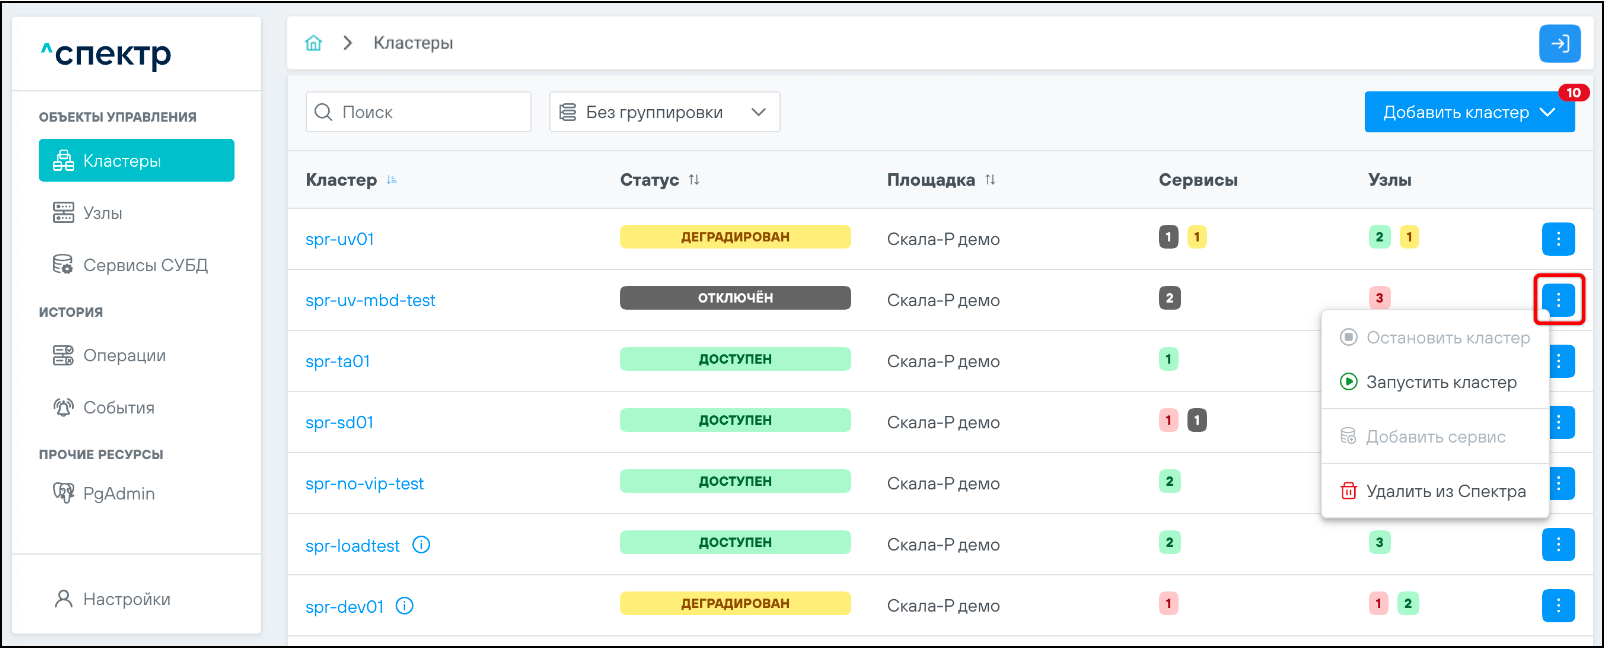Sort by Кластер column arrow
Image resolution: width=1604 pixels, height=648 pixels.
(392, 180)
